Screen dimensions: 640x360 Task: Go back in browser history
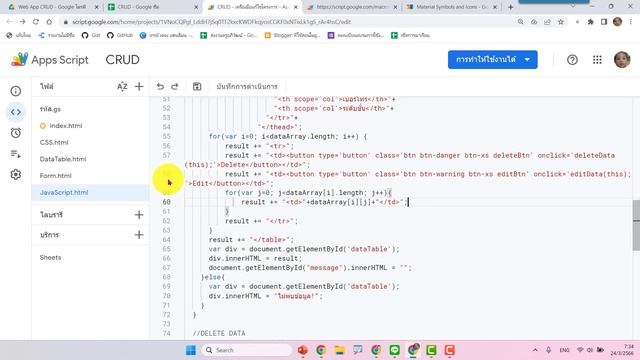click(x=9, y=22)
